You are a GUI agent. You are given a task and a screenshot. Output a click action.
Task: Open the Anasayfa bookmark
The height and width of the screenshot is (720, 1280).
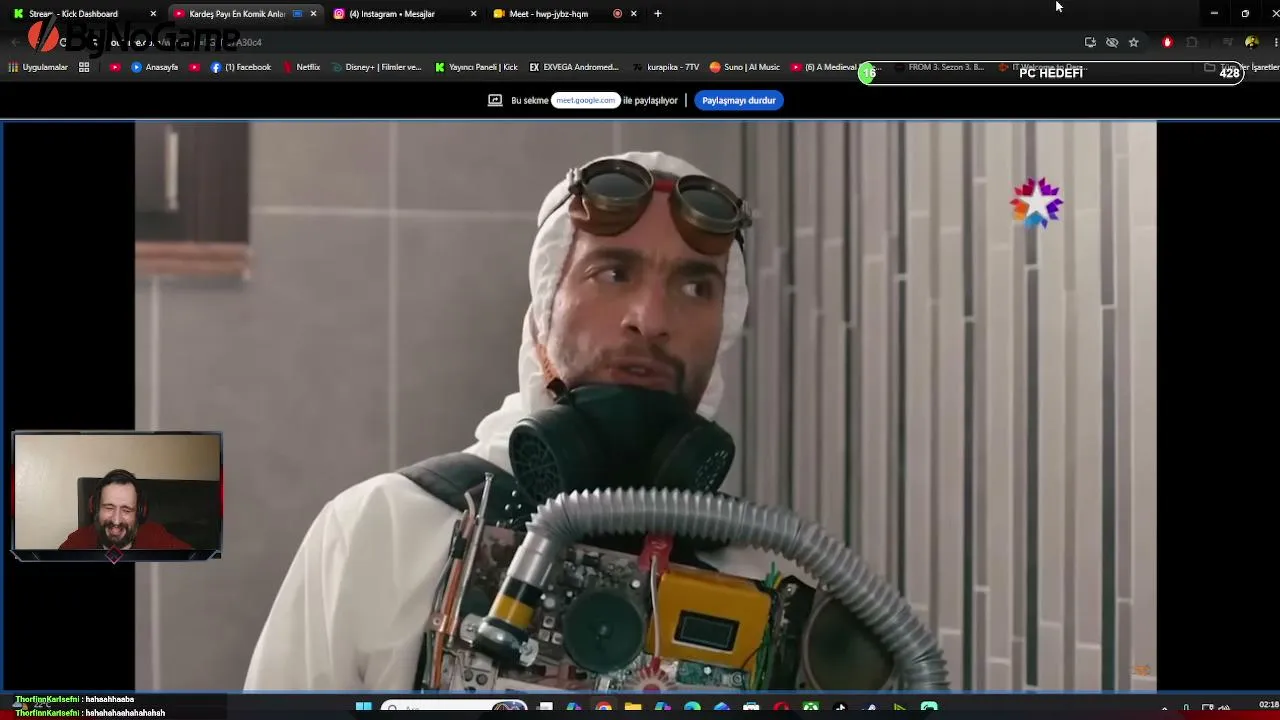pos(155,67)
